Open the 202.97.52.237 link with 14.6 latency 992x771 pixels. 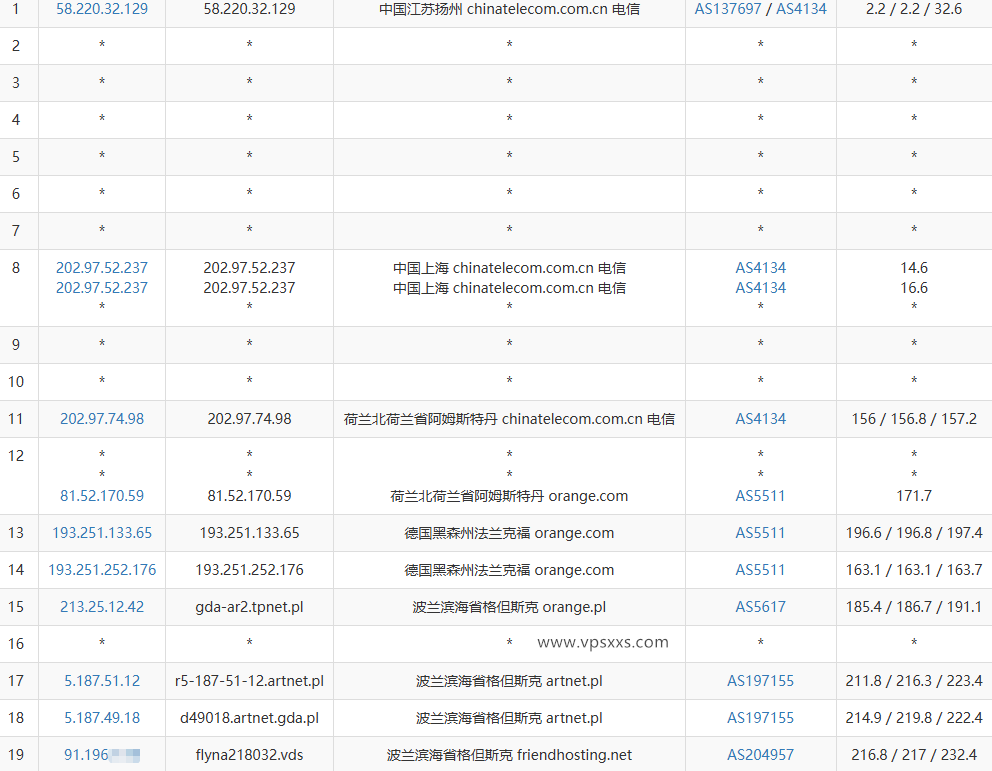[102, 268]
